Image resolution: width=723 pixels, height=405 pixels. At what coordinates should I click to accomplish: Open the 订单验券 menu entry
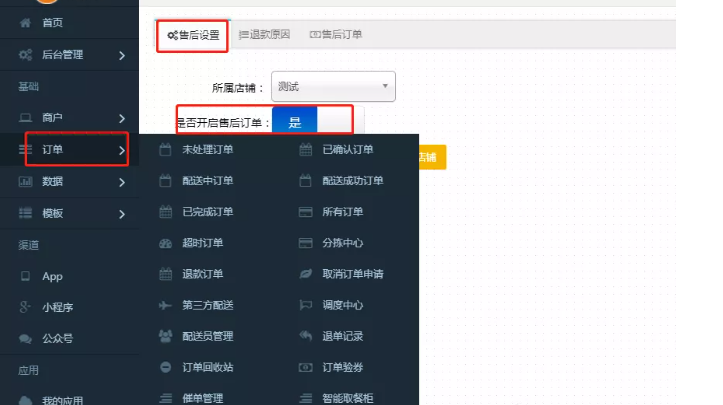[x=343, y=367]
